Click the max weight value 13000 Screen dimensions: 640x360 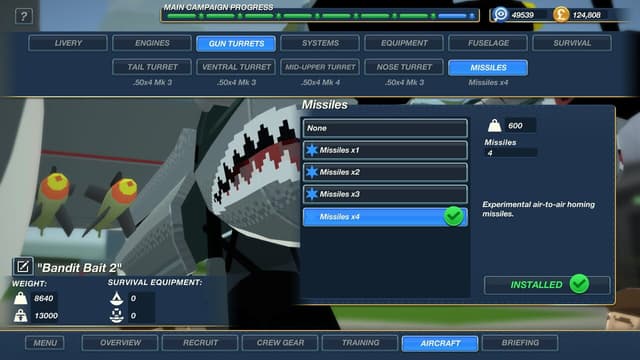point(46,316)
